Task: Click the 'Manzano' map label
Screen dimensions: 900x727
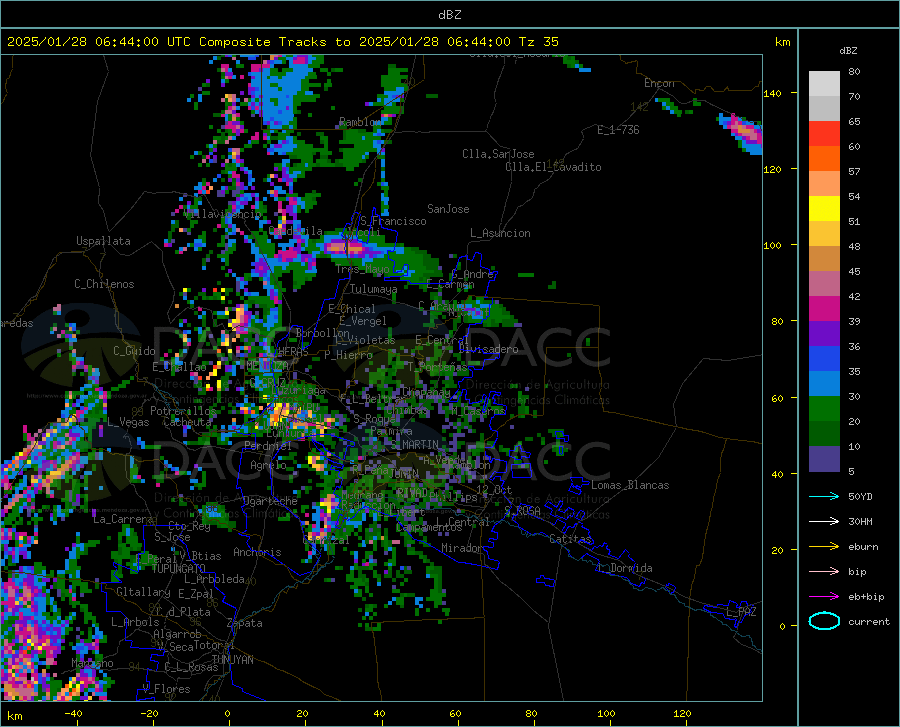Action: pyautogui.click(x=92, y=663)
